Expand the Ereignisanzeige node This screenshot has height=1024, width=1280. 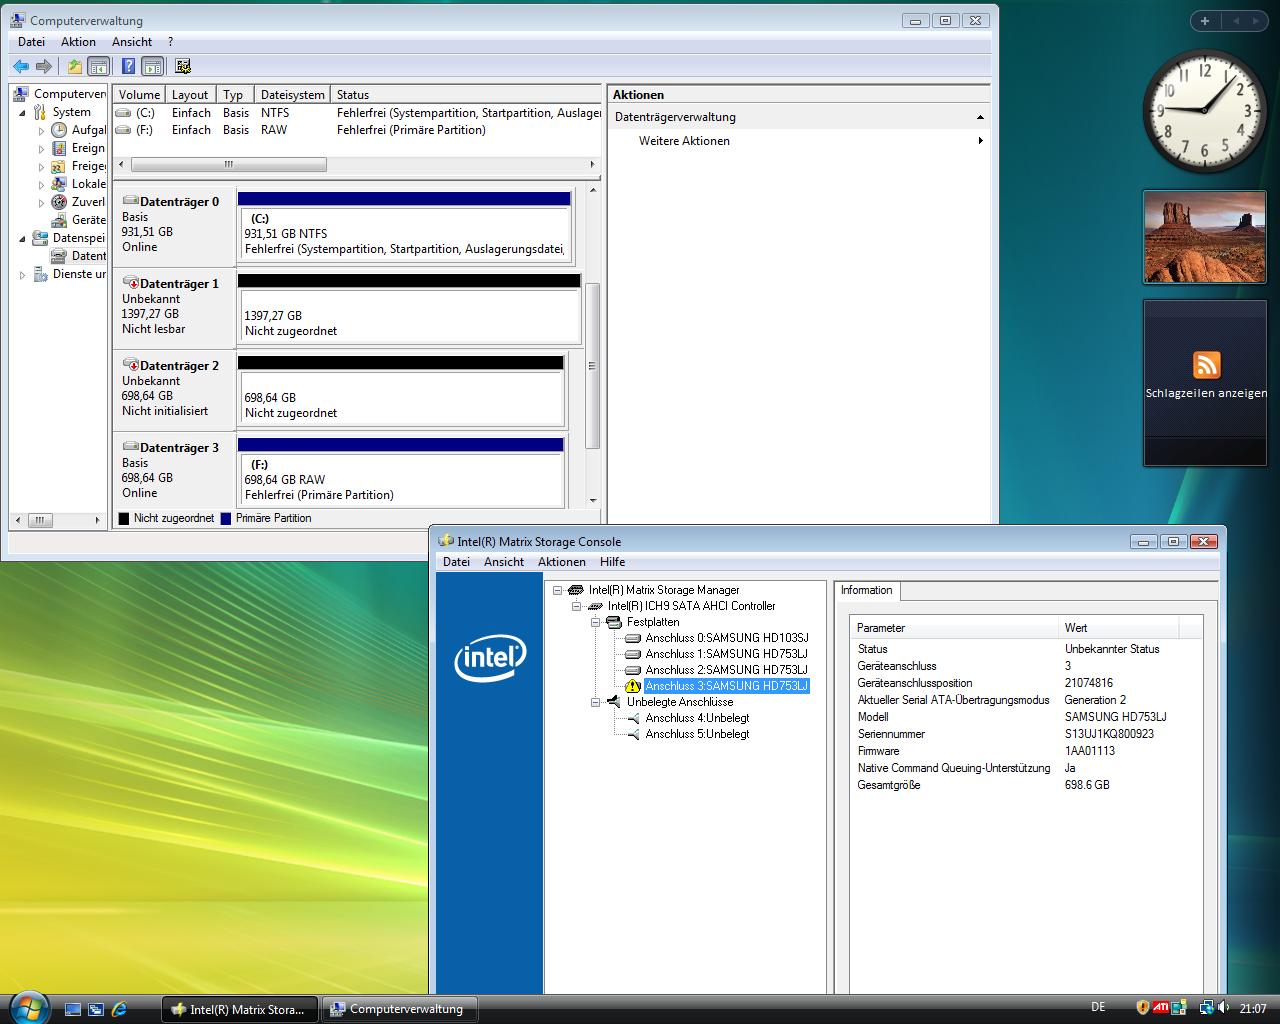41,149
